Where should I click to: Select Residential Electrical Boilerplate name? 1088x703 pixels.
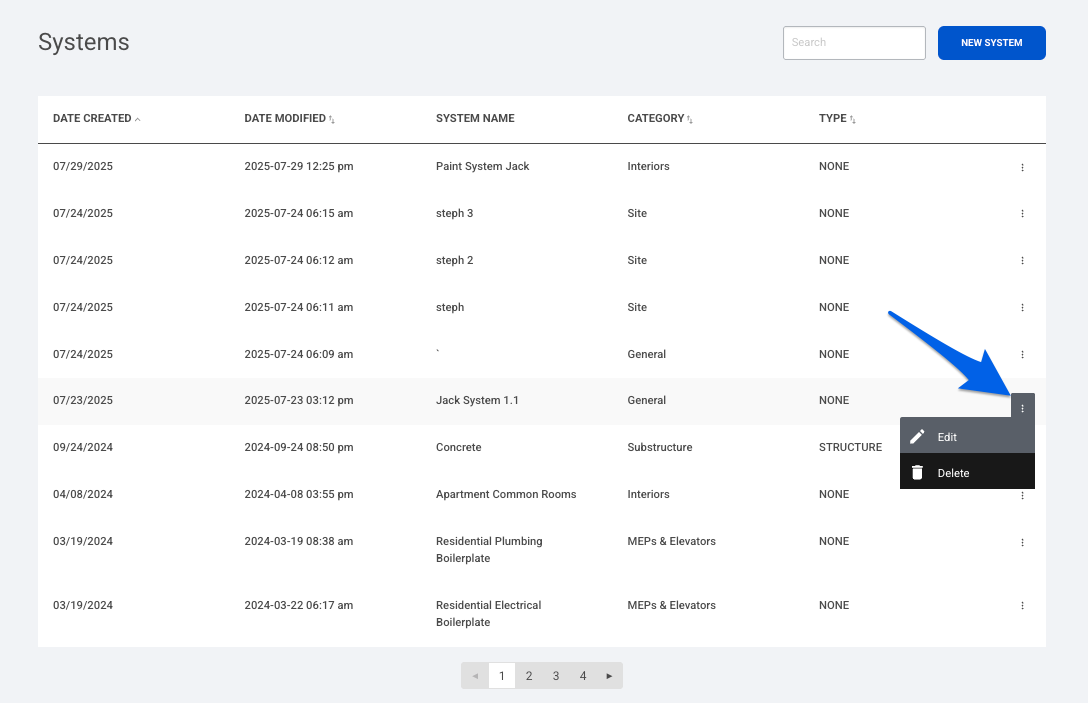488,613
